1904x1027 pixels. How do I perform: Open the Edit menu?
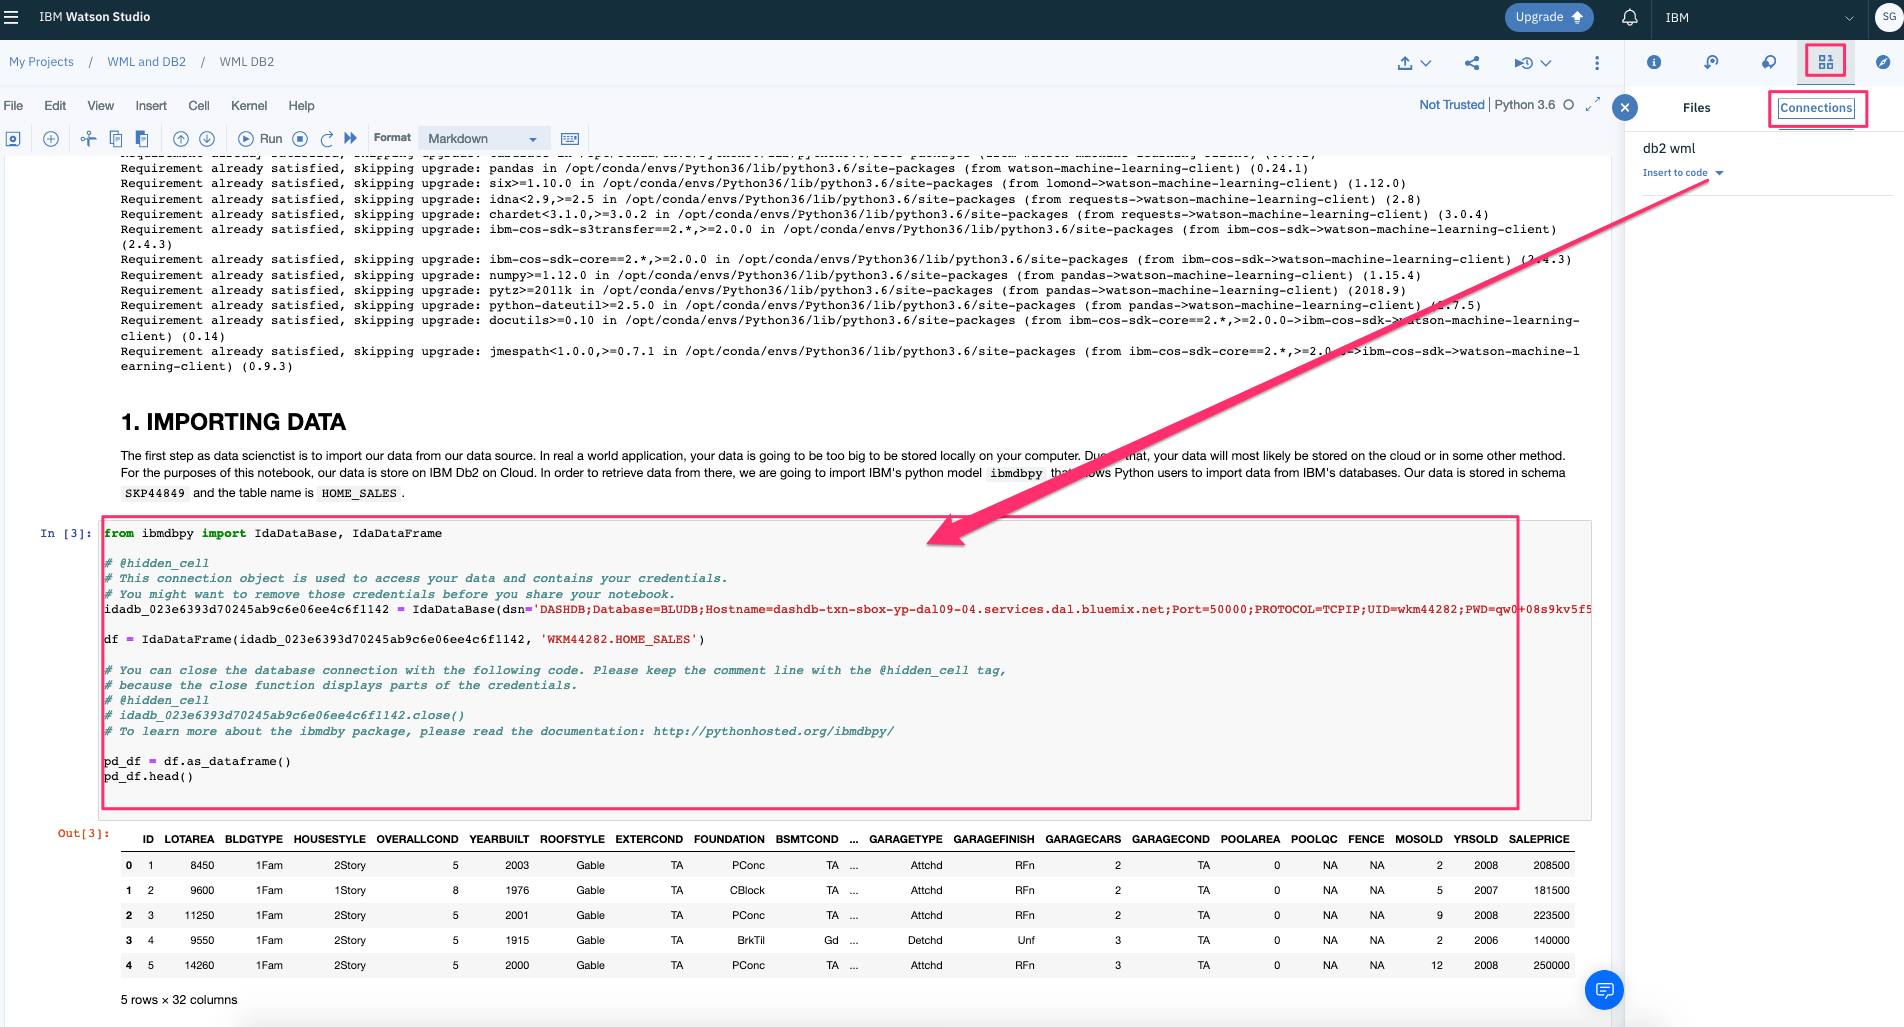pos(55,106)
